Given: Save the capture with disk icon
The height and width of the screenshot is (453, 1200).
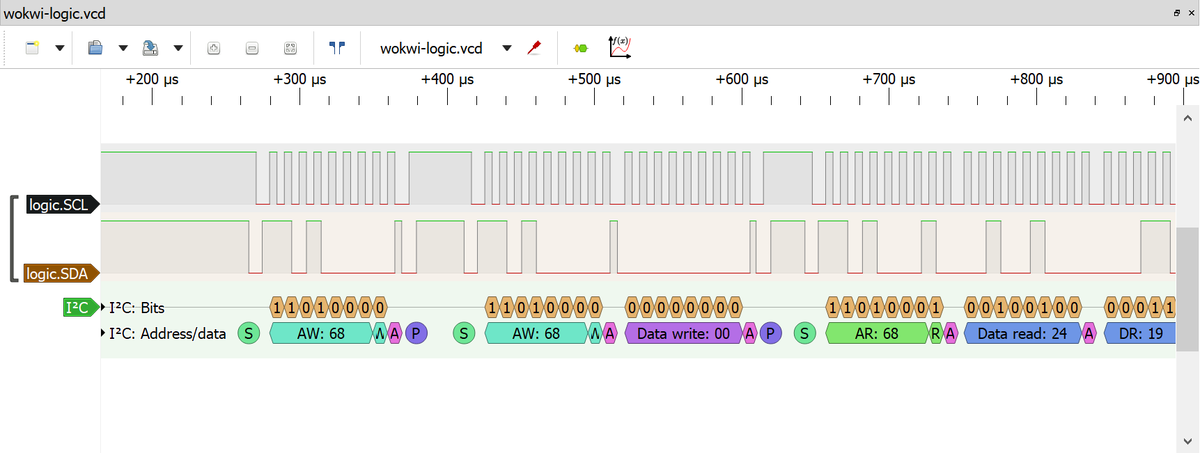Looking at the screenshot, I should coord(151,48).
